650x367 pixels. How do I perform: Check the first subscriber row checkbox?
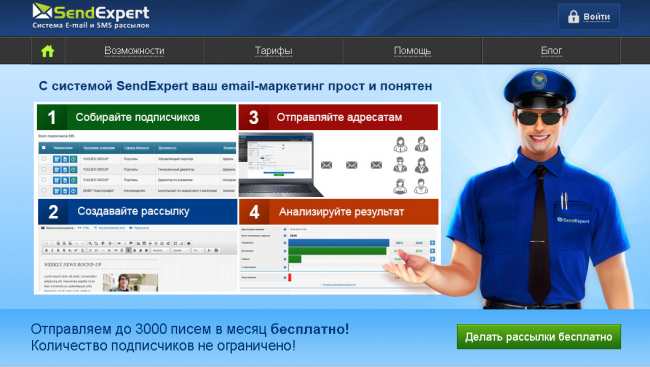pos(44,159)
